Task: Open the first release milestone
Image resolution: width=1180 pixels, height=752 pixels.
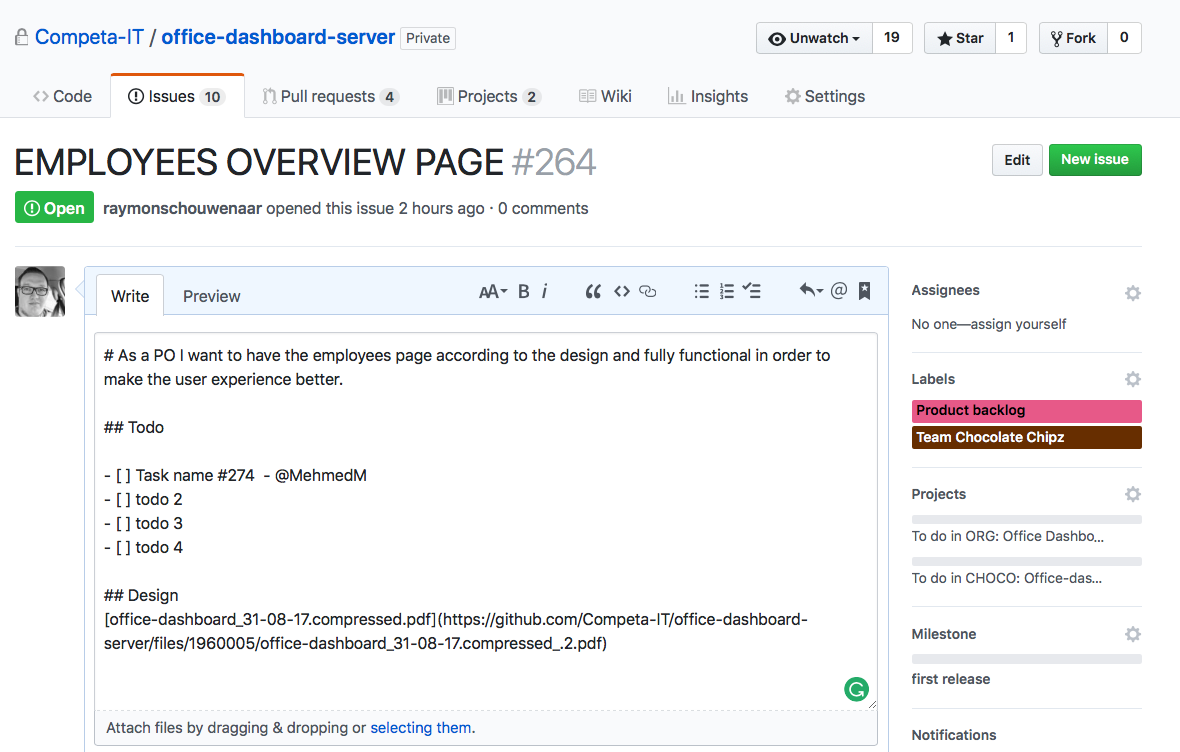Action: 950,679
